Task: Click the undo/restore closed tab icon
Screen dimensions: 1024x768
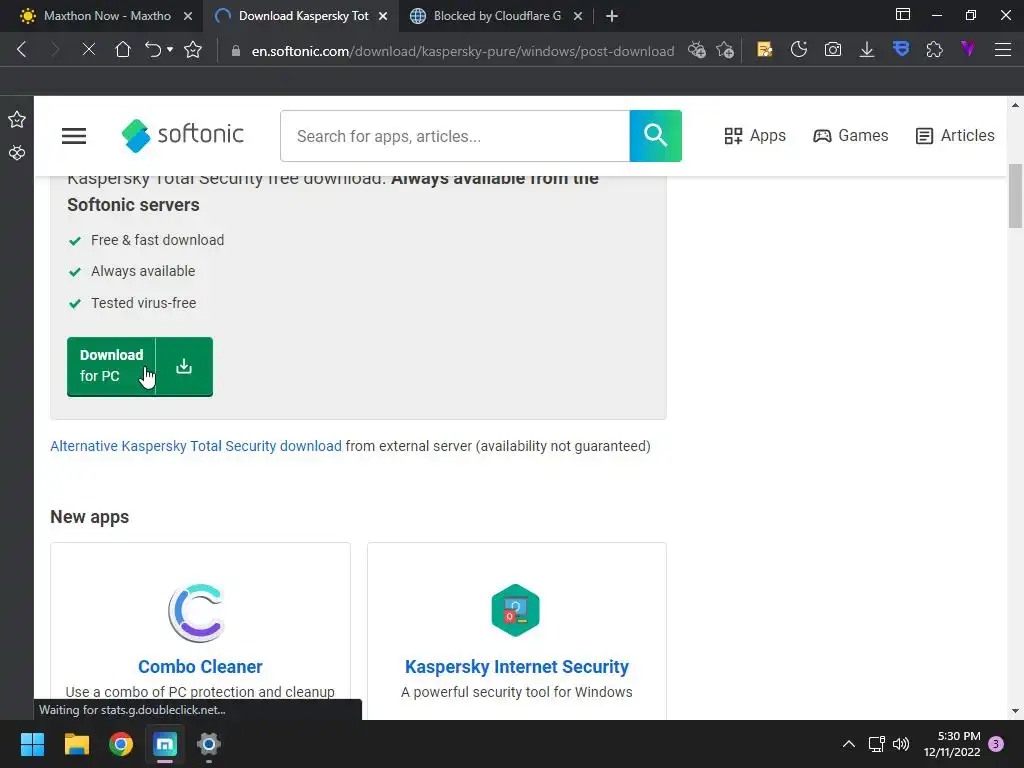Action: (153, 50)
